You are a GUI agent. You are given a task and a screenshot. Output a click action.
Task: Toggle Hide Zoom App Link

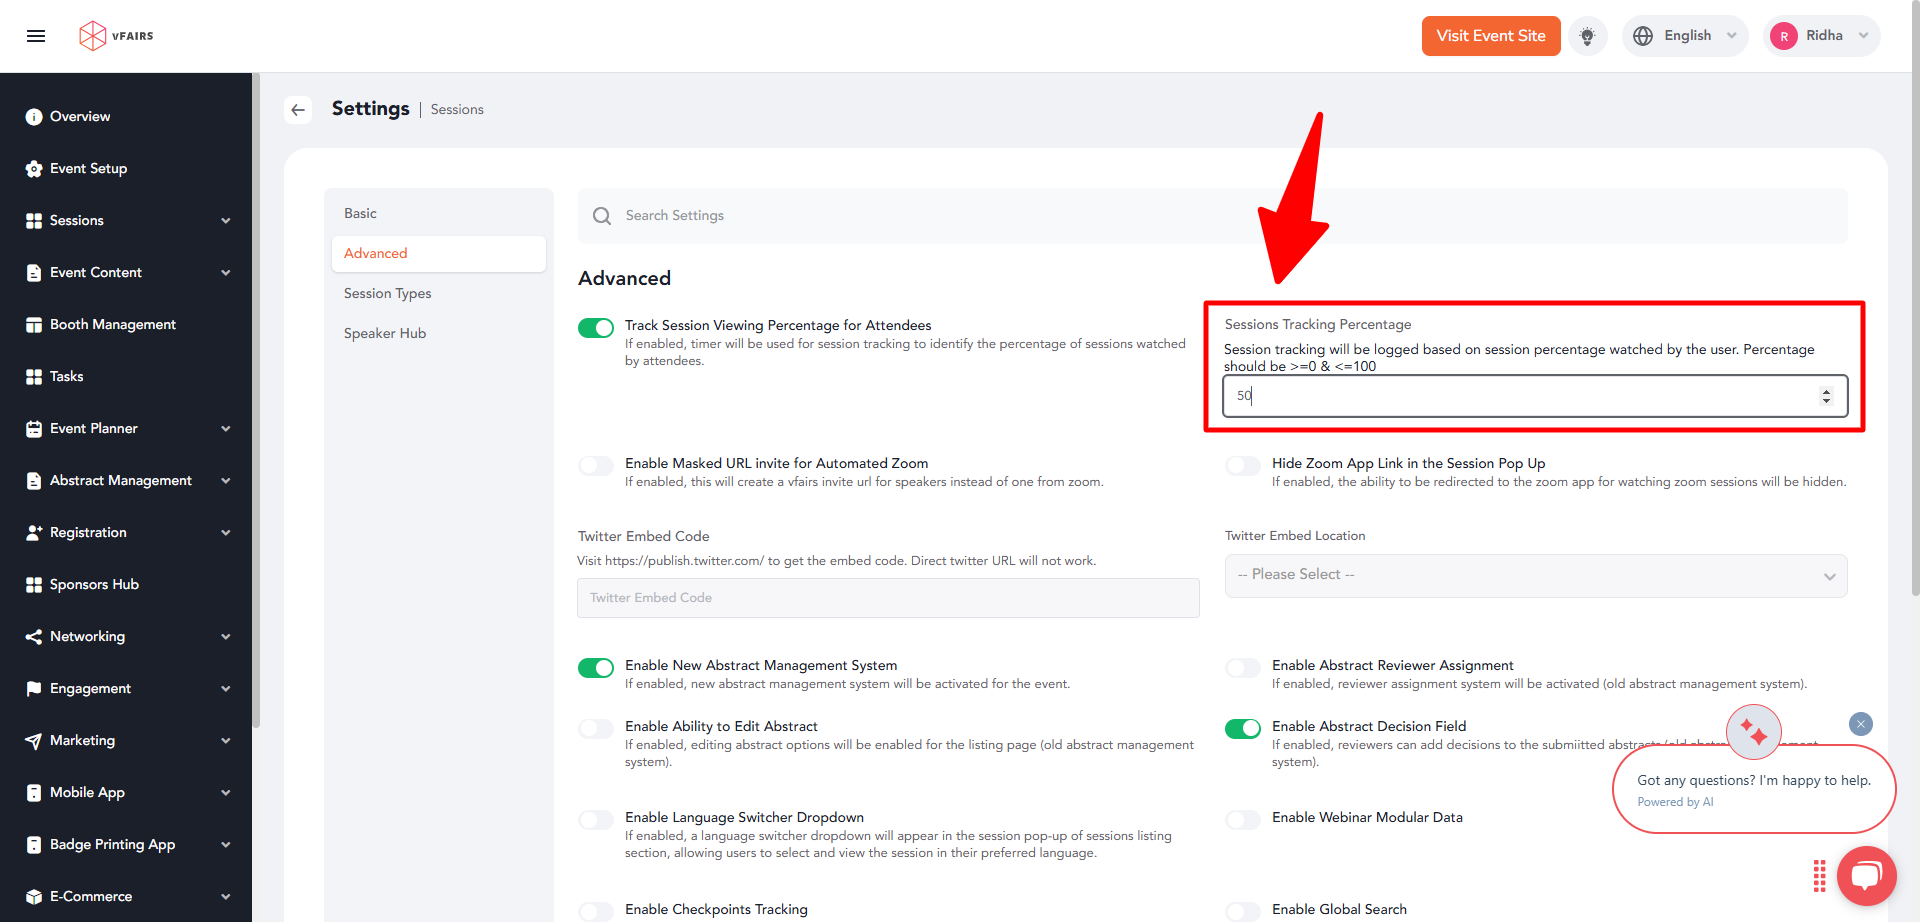1243,466
